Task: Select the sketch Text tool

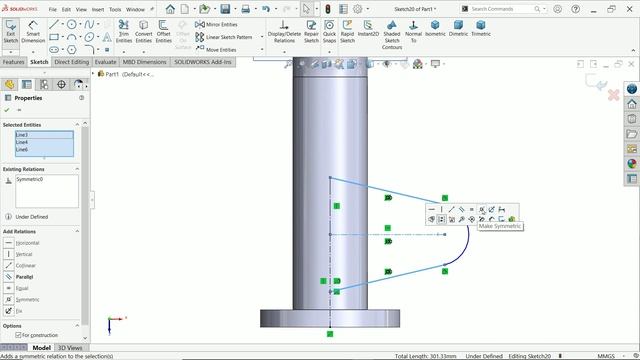Action: [107, 37]
